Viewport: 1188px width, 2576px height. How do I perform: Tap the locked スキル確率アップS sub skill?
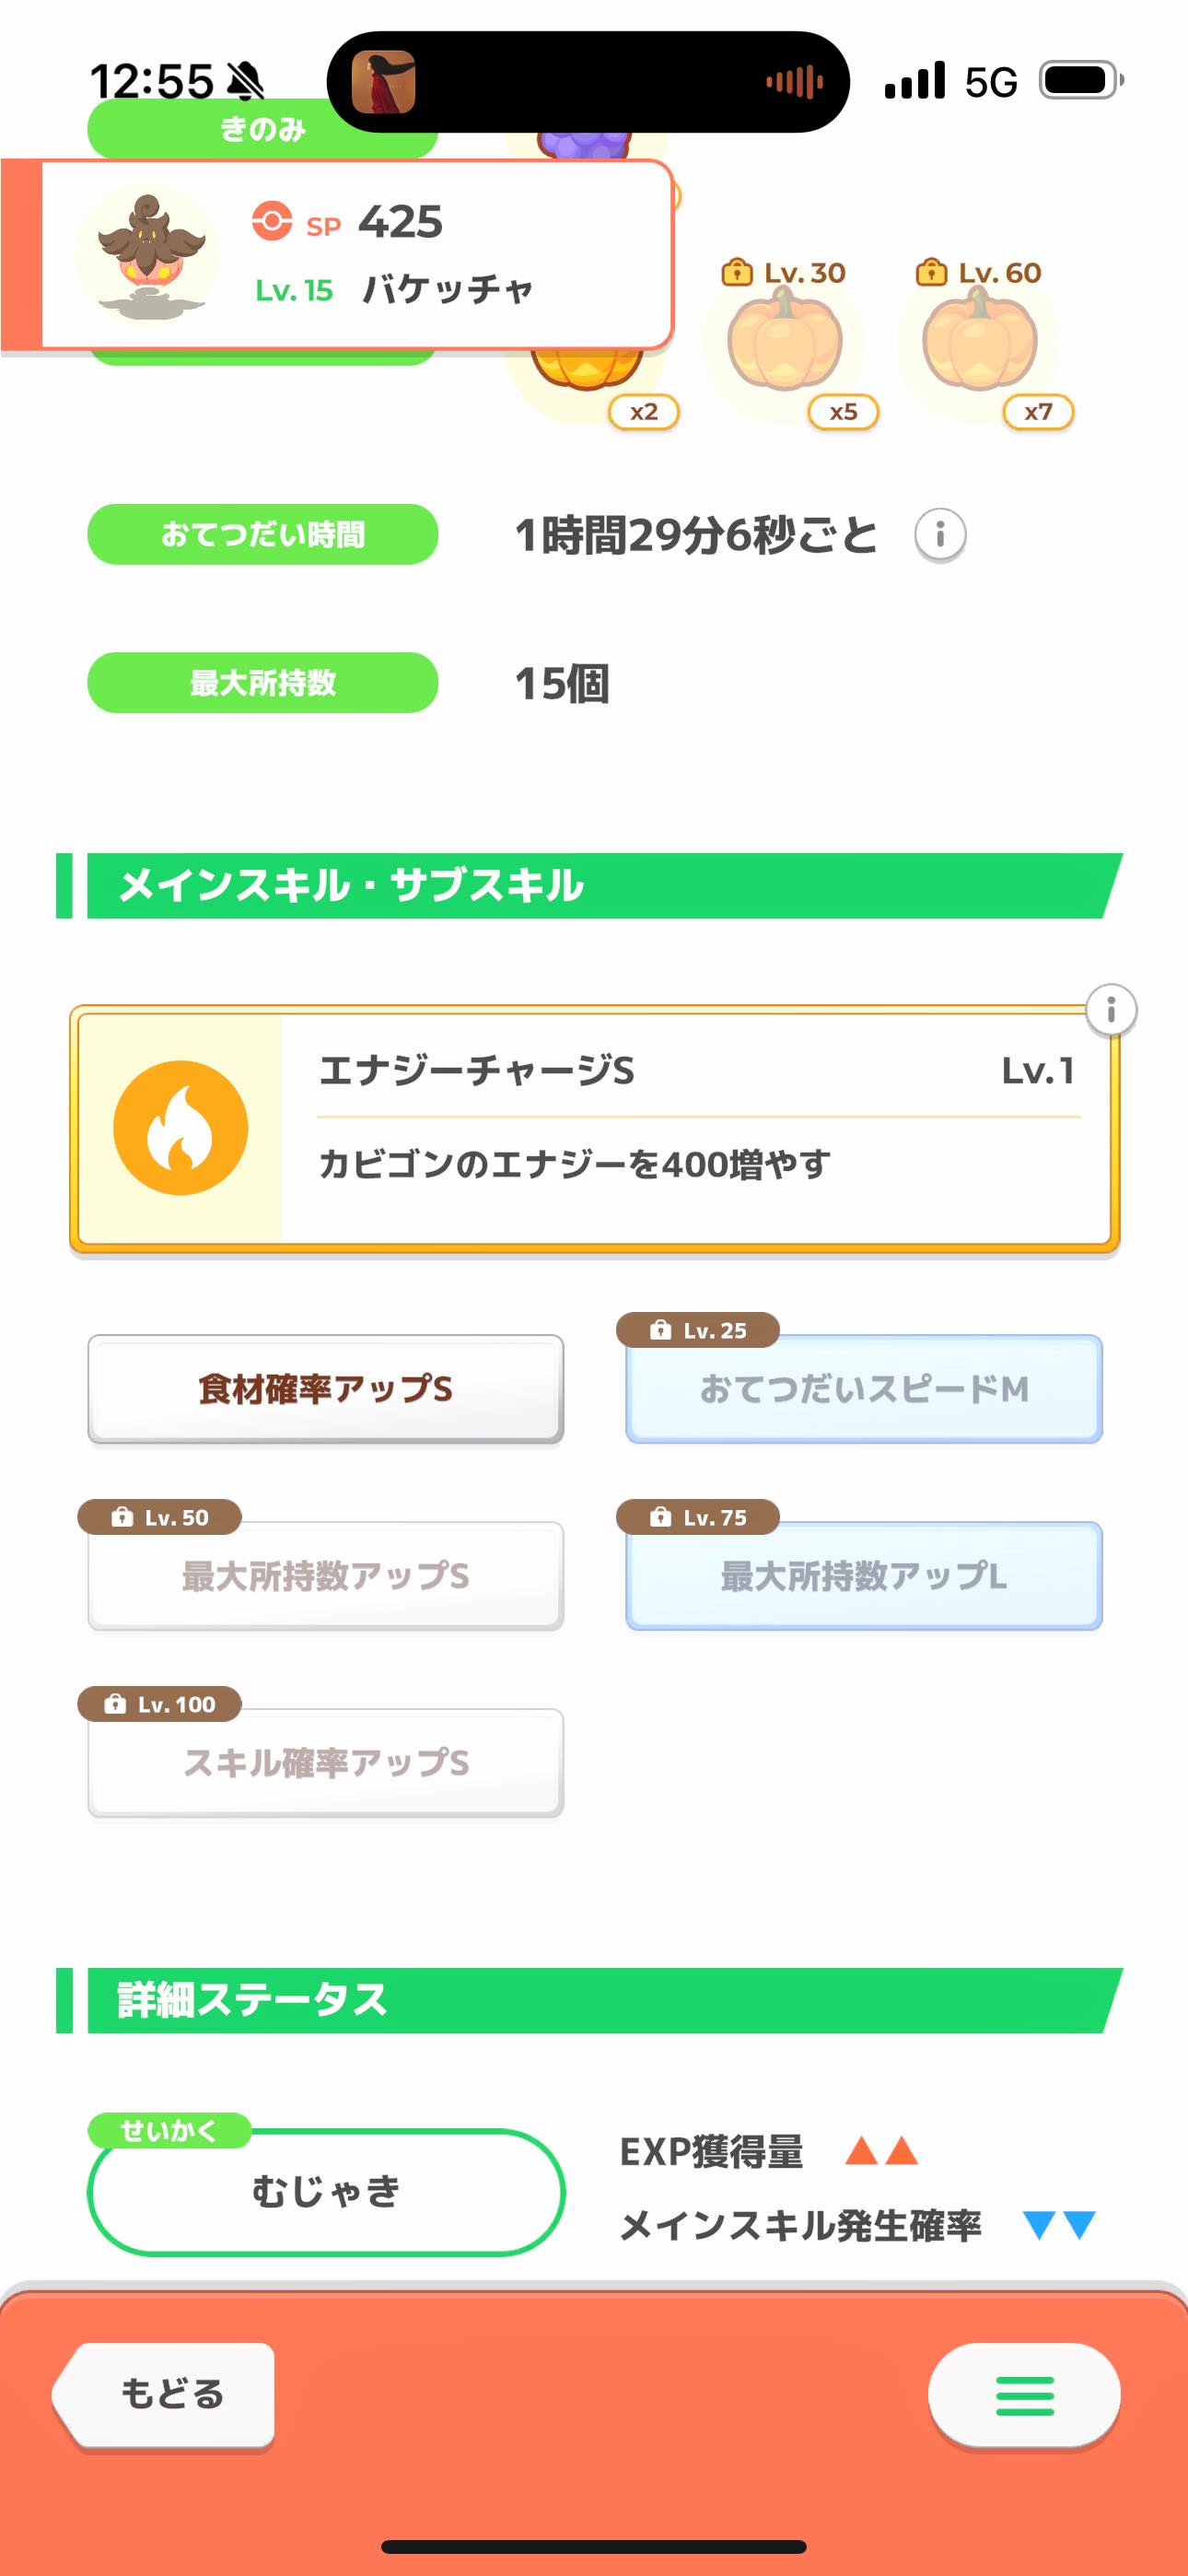point(326,1763)
